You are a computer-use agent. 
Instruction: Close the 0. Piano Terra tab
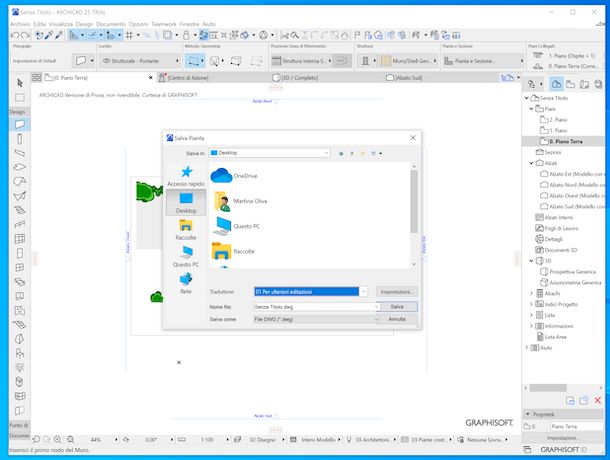coord(151,78)
